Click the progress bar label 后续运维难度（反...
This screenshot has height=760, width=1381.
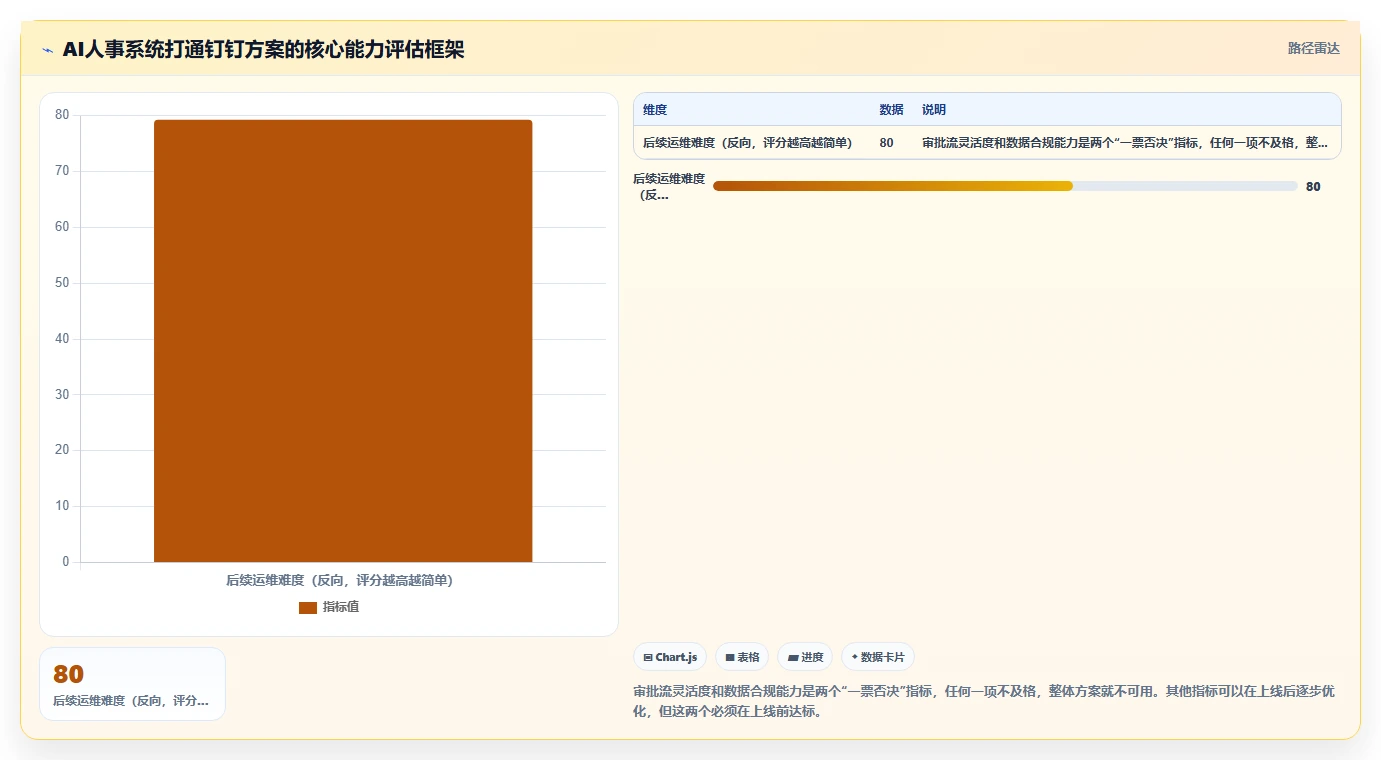click(x=669, y=186)
